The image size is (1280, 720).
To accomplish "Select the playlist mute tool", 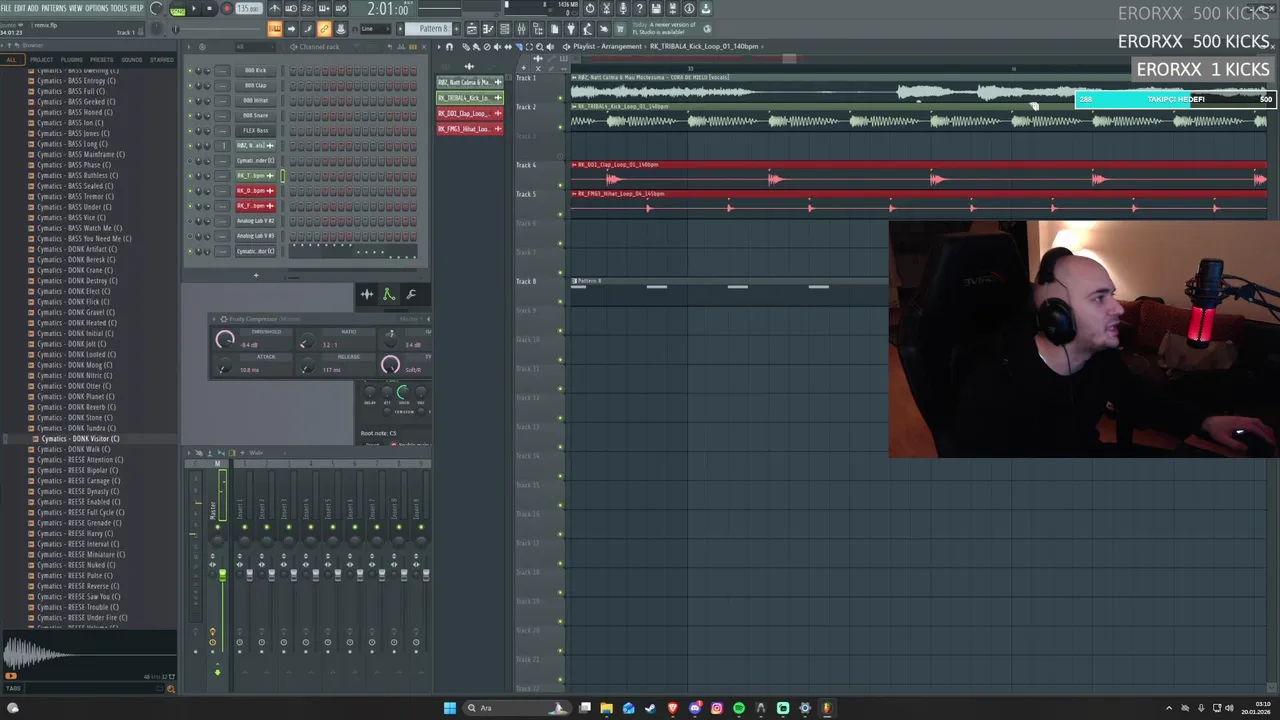I will pyautogui.click(x=497, y=47).
